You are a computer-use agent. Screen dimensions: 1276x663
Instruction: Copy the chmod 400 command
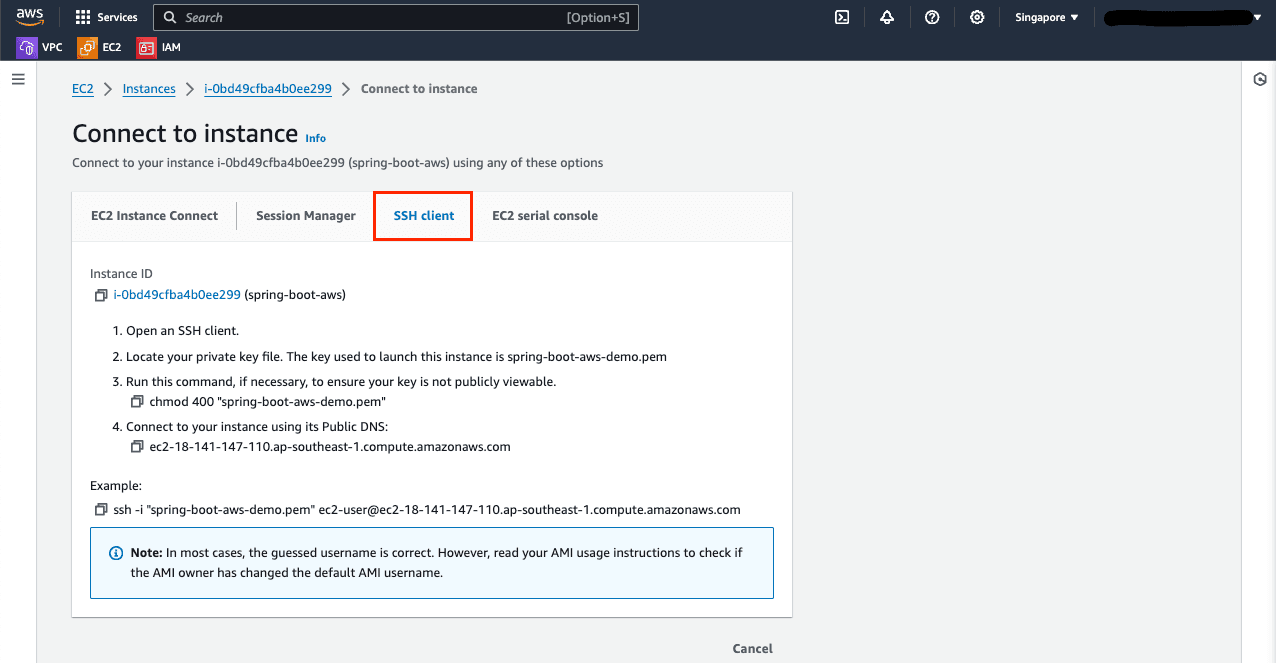coord(137,401)
